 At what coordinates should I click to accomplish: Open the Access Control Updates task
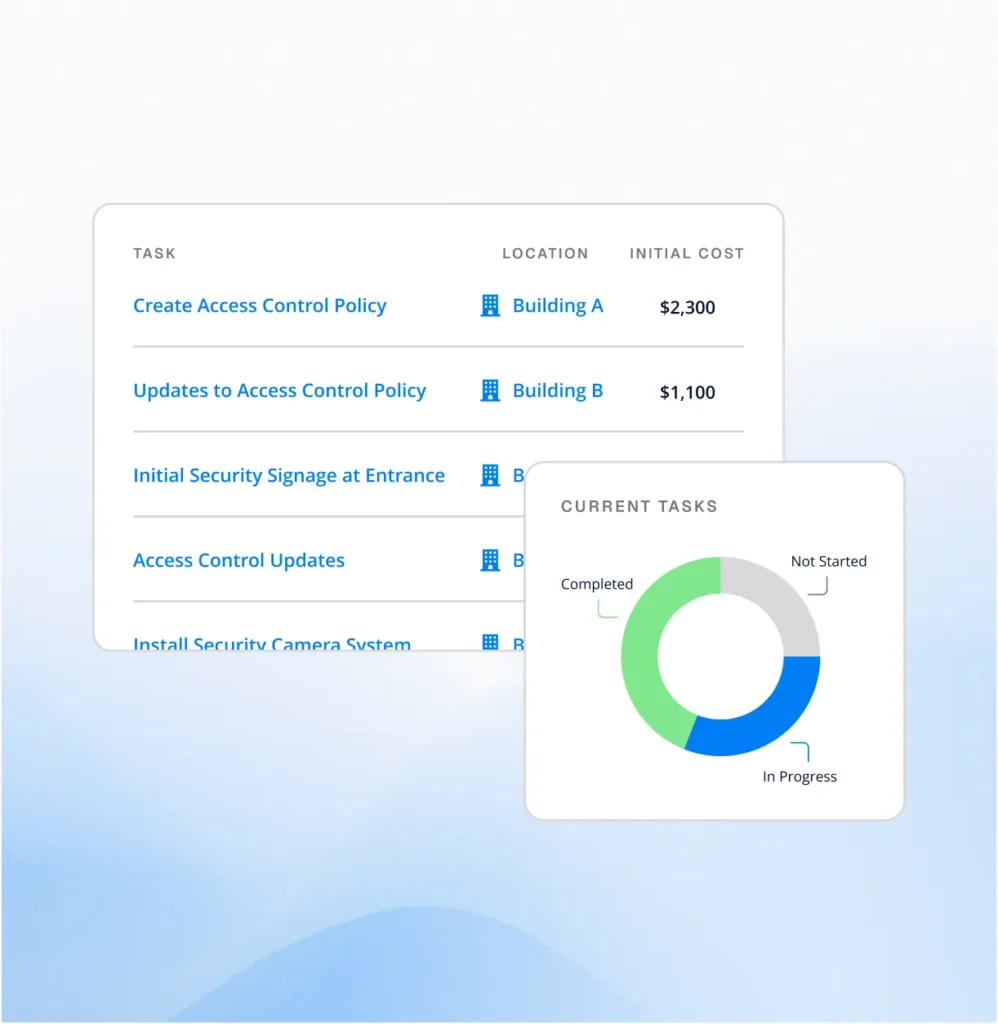tap(239, 560)
